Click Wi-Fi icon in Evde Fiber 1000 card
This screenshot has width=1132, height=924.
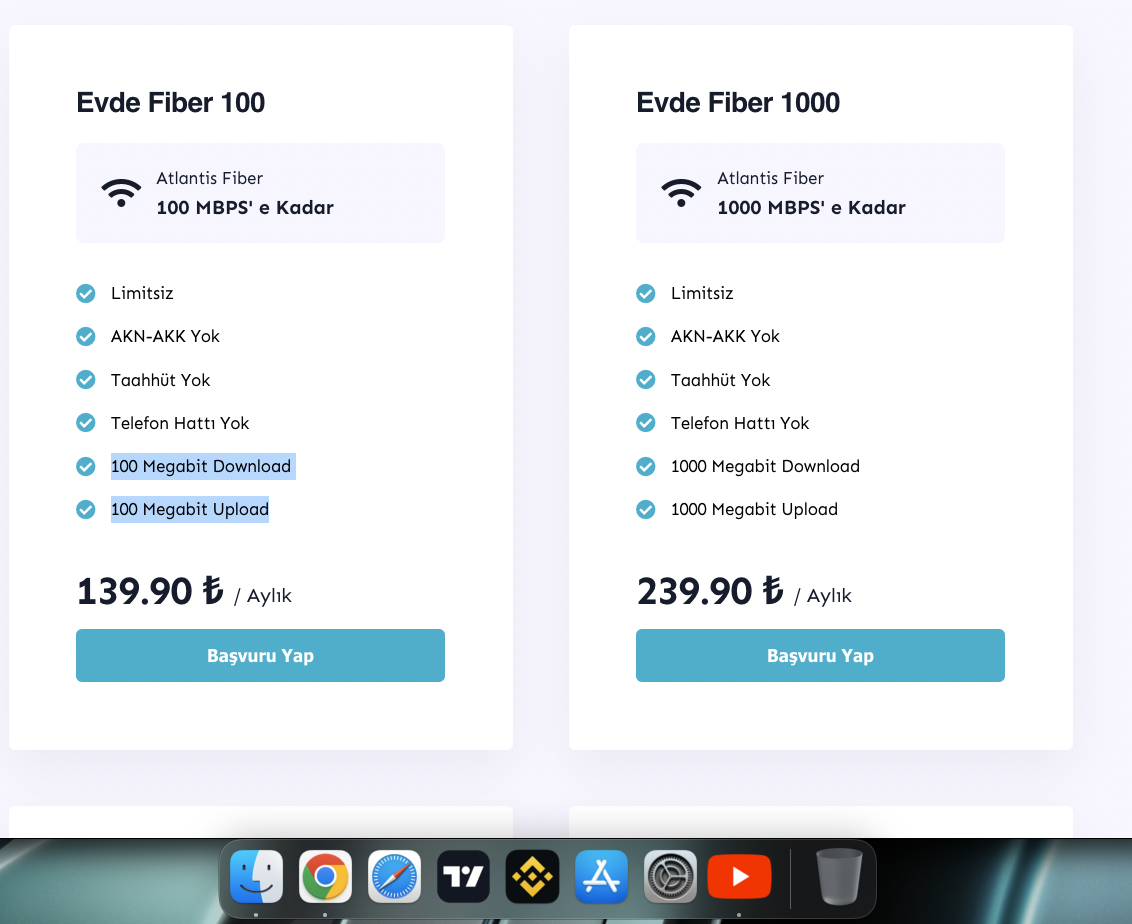(x=681, y=192)
